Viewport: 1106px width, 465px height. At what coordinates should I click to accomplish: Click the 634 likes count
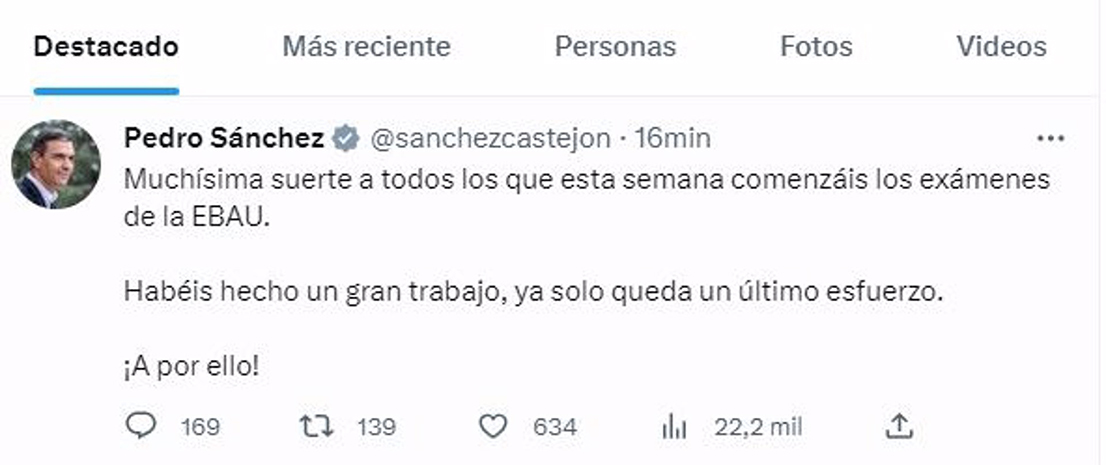[x=555, y=427]
